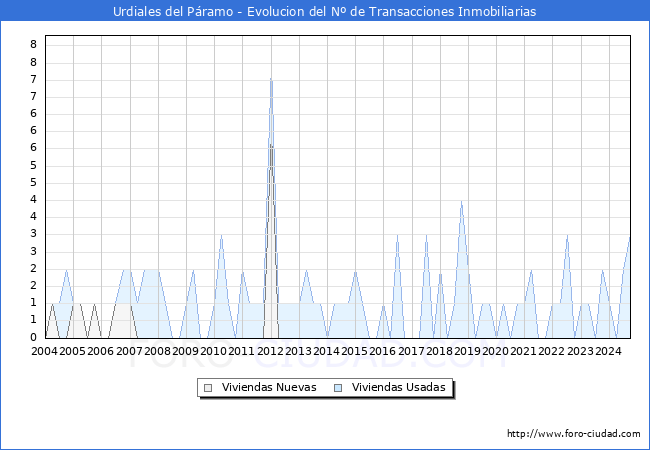
Task: Select the Viviendas Usadas legend swatch
Action: pos(338,388)
